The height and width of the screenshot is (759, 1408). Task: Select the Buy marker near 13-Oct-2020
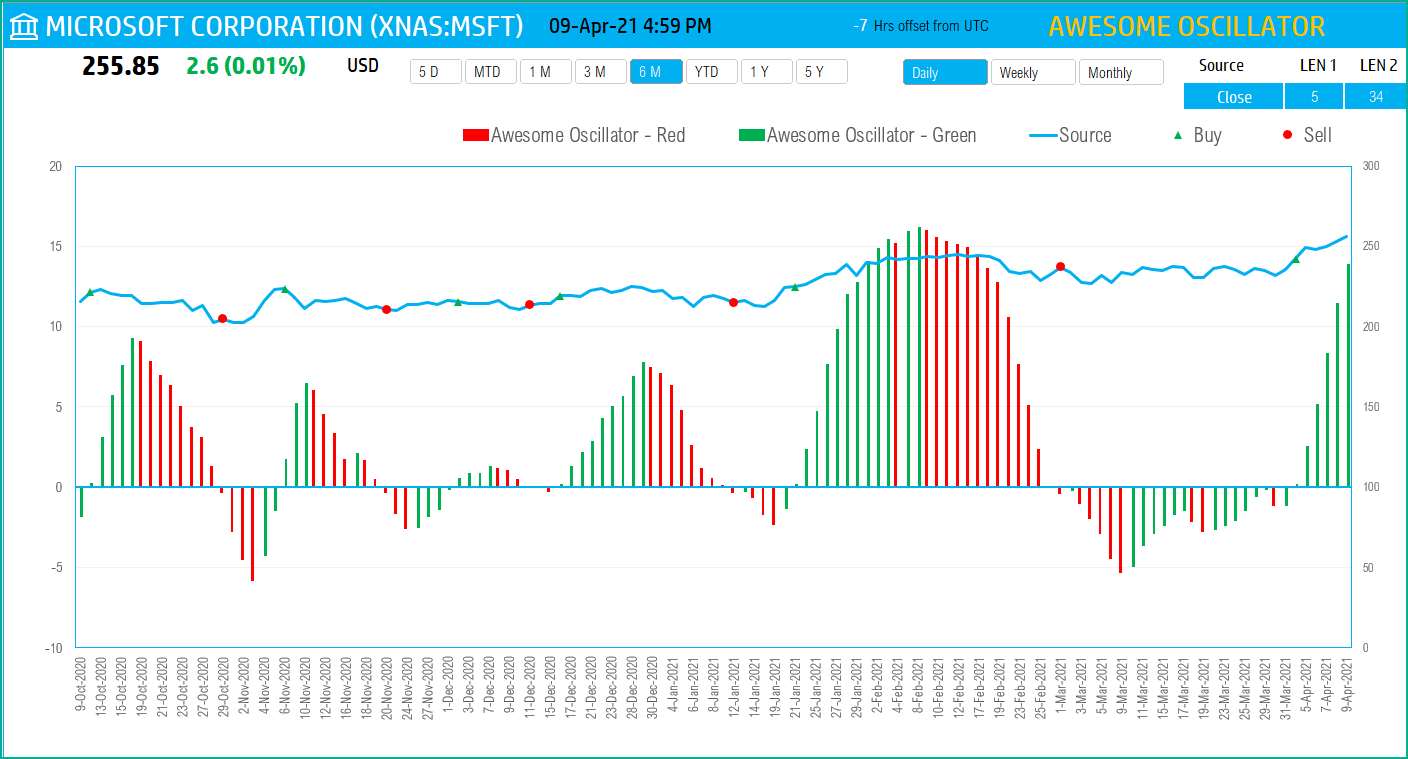click(x=90, y=292)
